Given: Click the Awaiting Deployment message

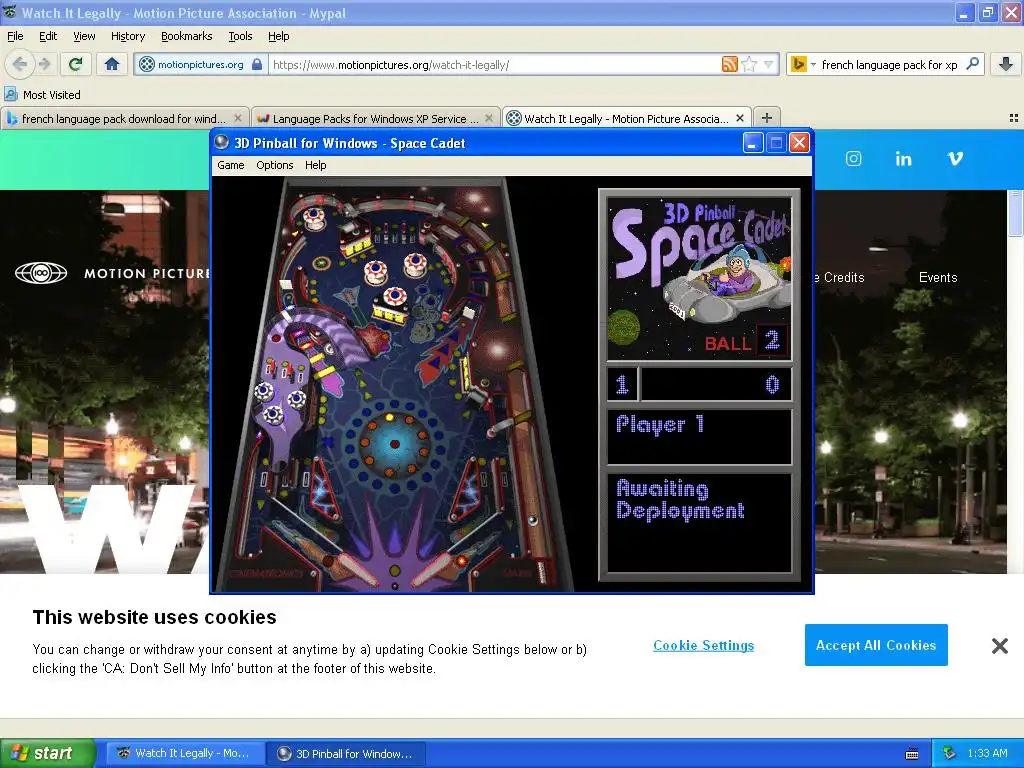Looking at the screenshot, I should [680, 499].
